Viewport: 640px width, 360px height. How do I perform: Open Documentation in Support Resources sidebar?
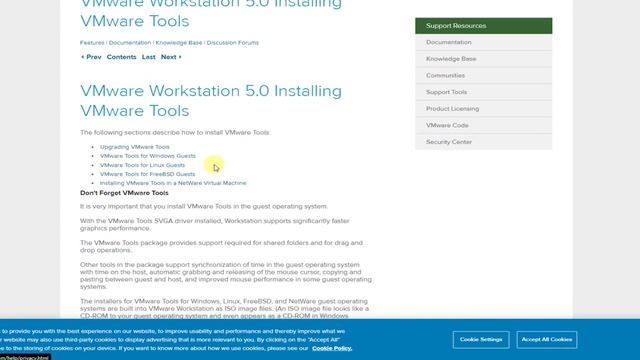pyautogui.click(x=484, y=42)
